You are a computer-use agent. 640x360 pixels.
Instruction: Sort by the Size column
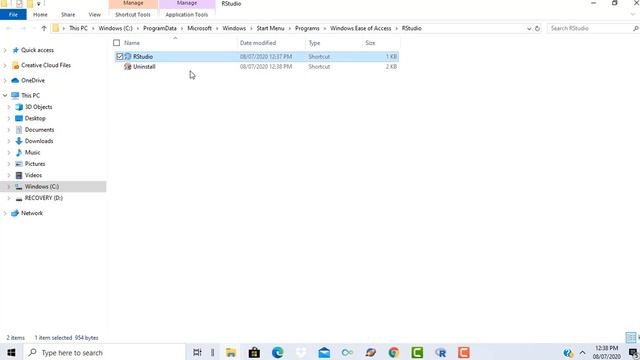pos(370,43)
